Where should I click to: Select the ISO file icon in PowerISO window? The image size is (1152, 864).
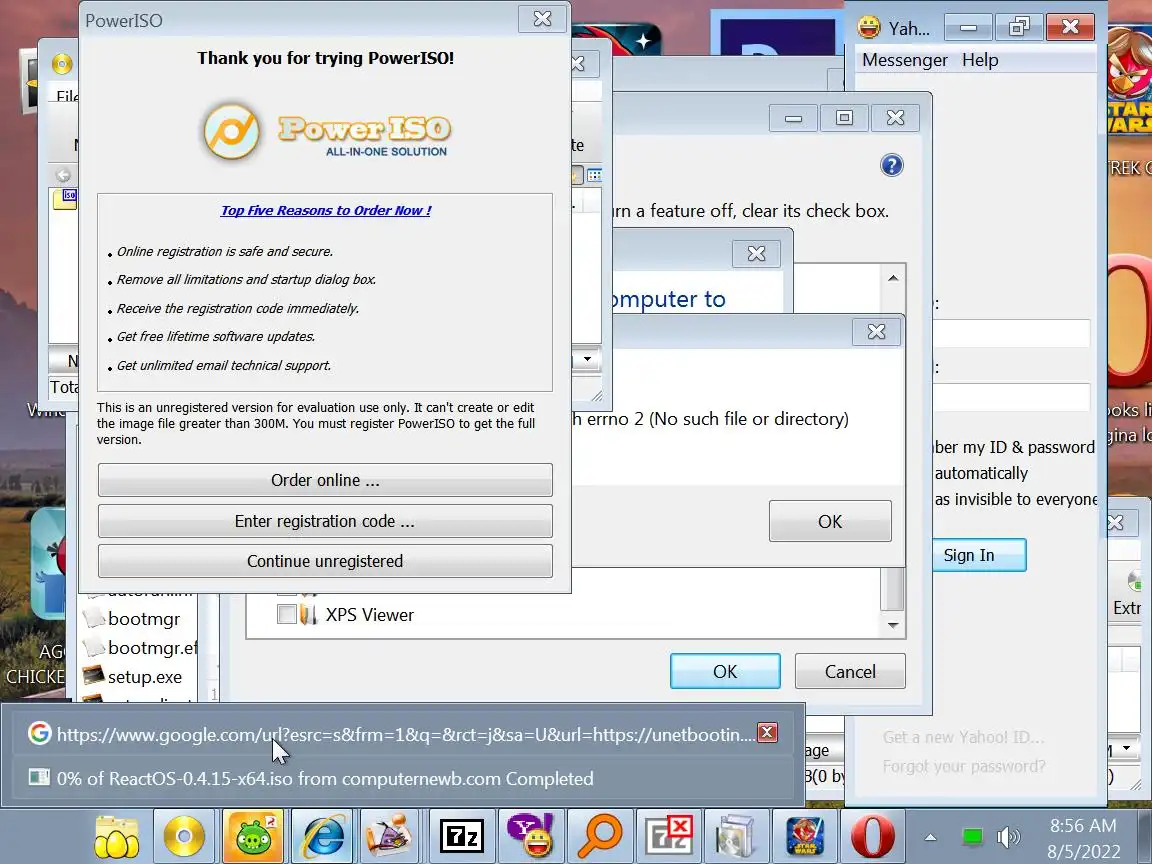pos(65,199)
